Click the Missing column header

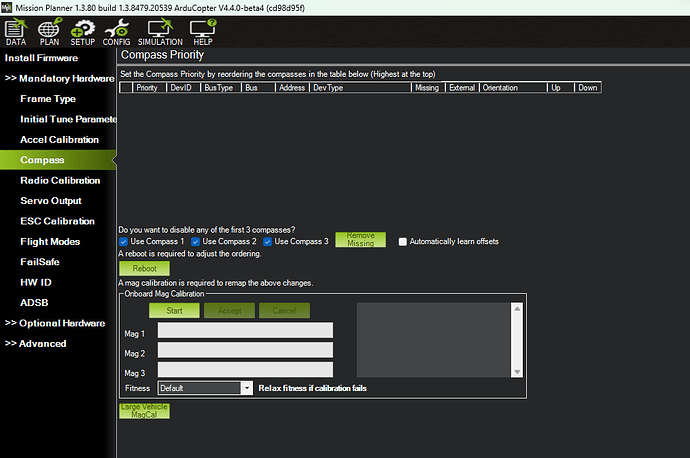pos(428,88)
